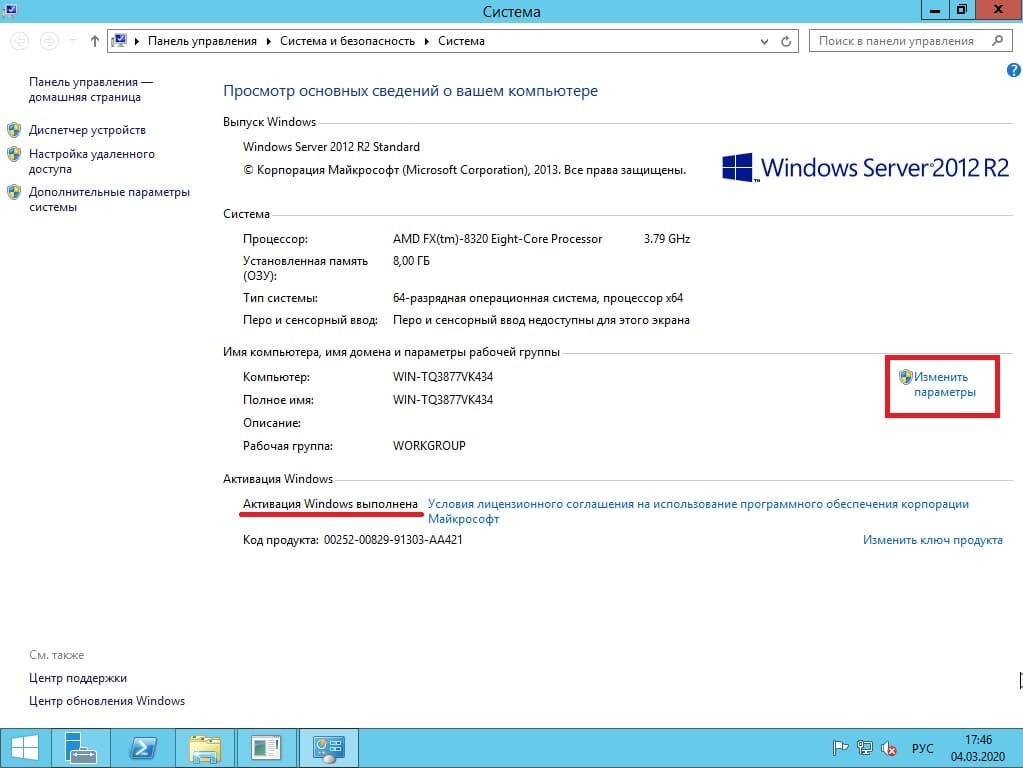Screen dimensions: 1023x768
Task: Open Изменить ключ продукта link
Action: point(932,540)
